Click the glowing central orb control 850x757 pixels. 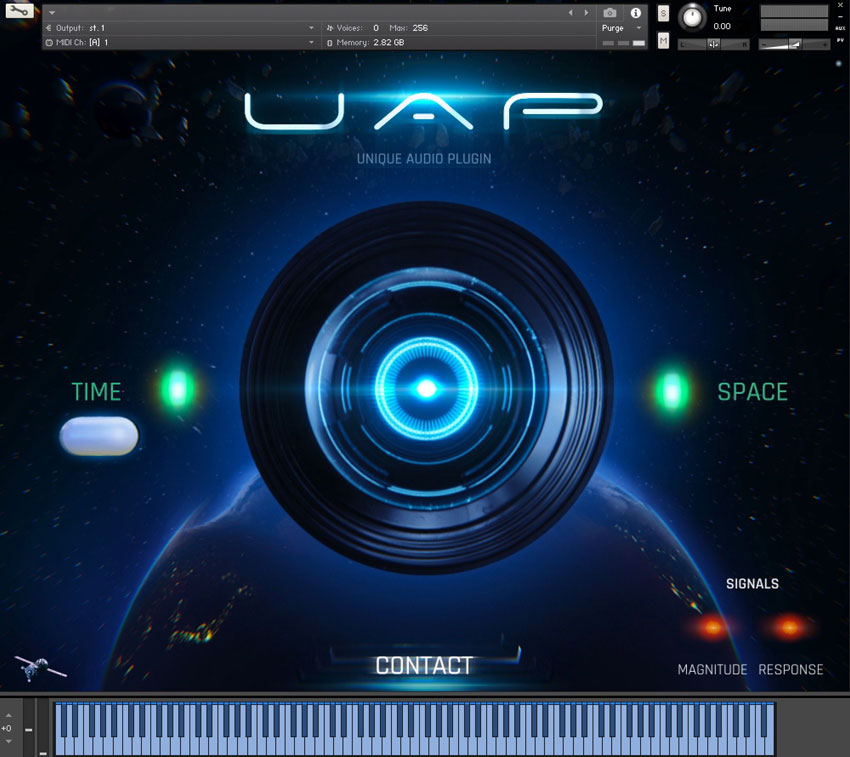coord(426,388)
